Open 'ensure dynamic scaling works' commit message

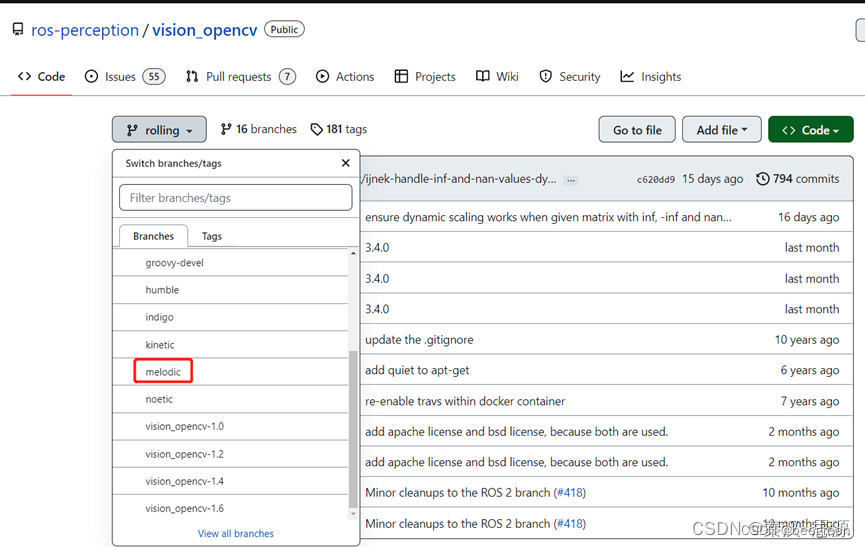548,217
